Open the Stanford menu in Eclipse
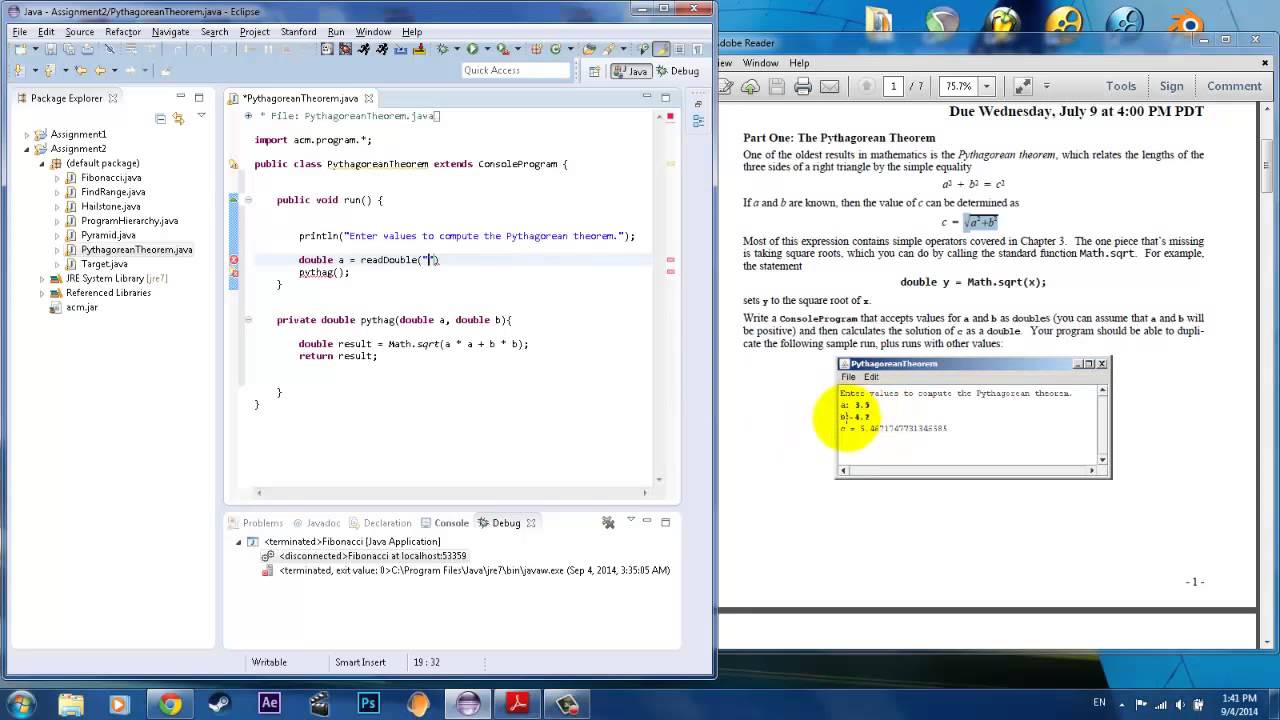1280x720 pixels. click(x=298, y=32)
